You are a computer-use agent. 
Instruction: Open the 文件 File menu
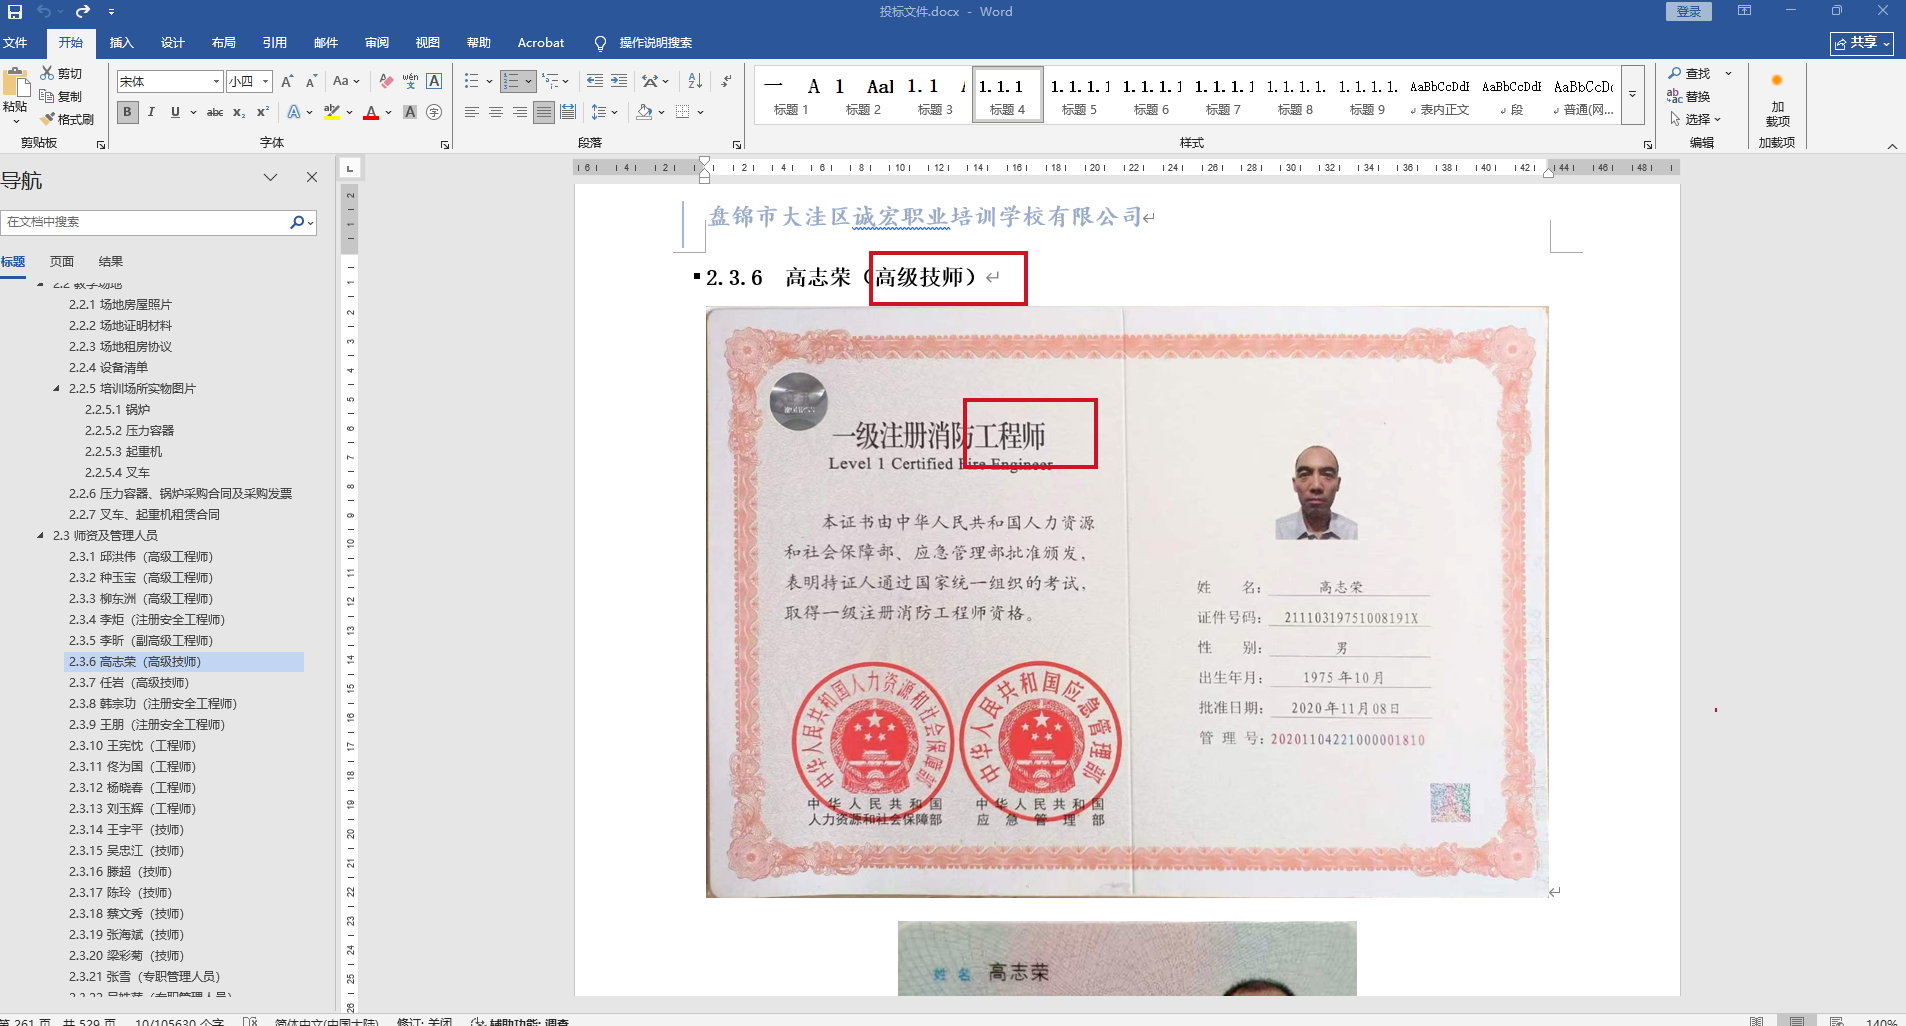(x=15, y=43)
